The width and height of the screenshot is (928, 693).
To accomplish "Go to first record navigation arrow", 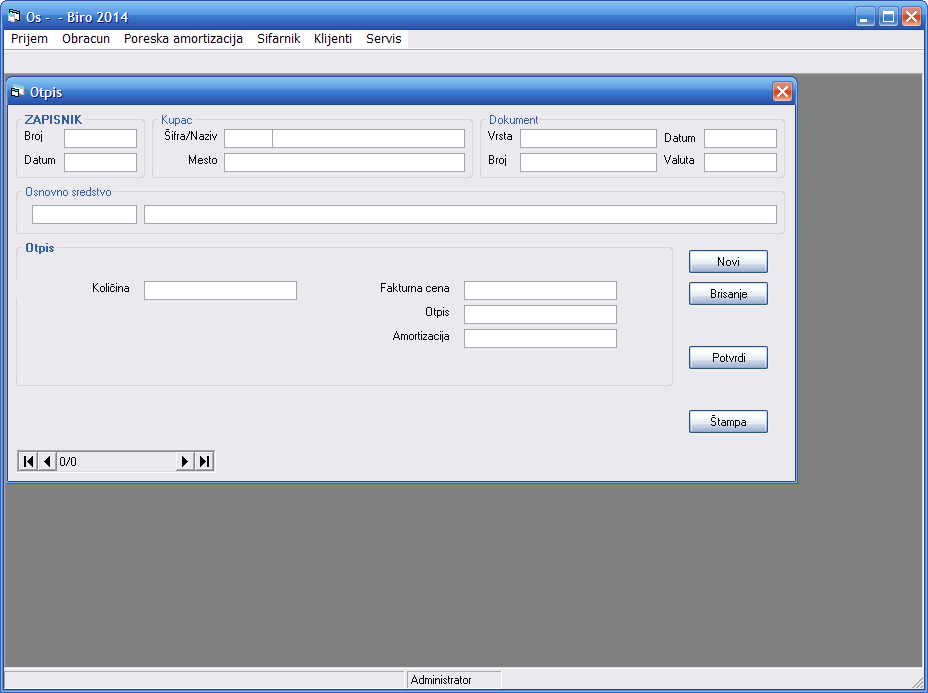I will pyautogui.click(x=28, y=461).
